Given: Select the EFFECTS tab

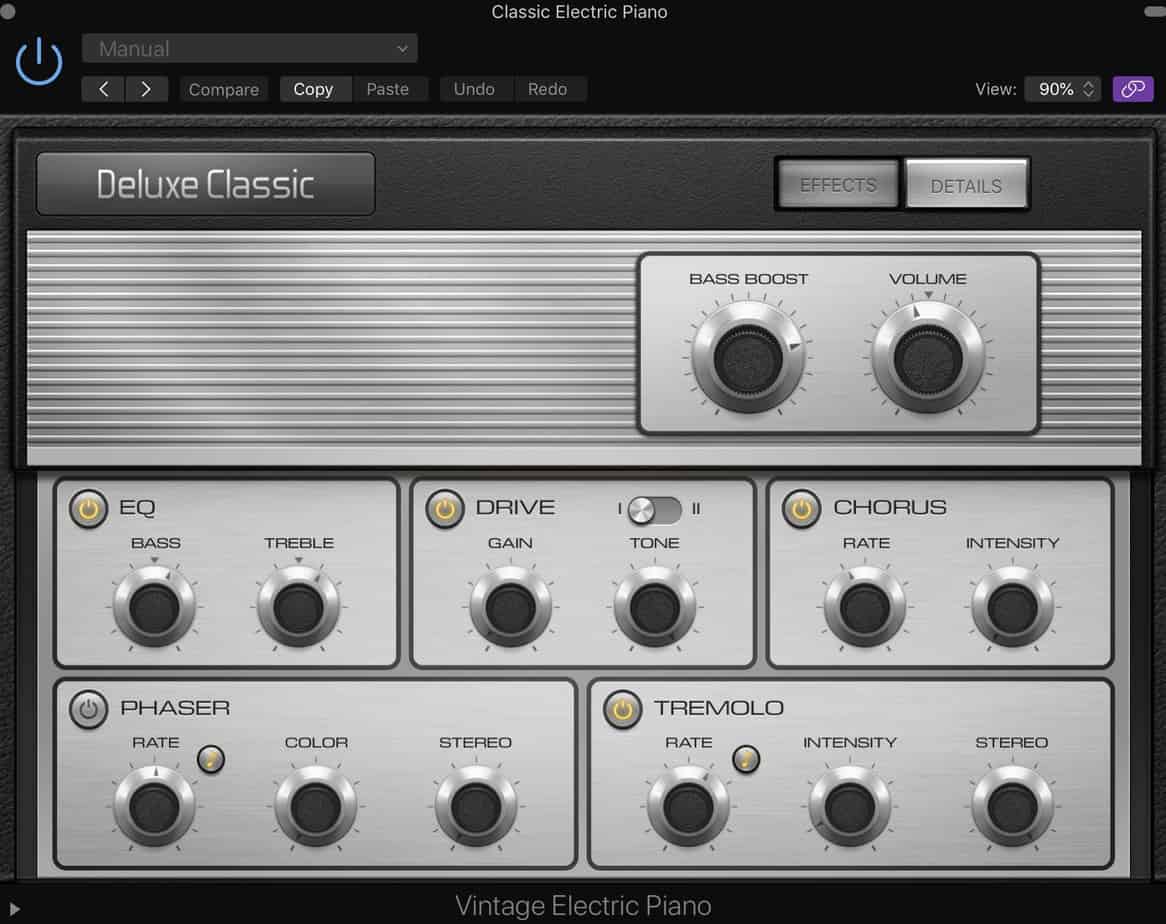Looking at the screenshot, I should click(x=837, y=185).
